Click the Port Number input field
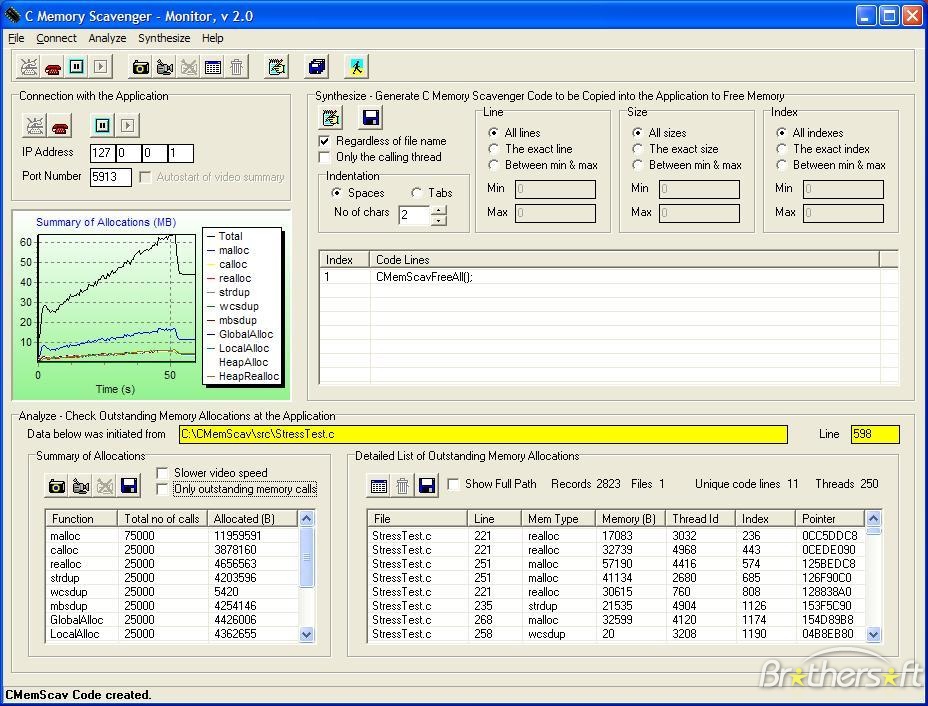928x706 pixels. coord(111,177)
